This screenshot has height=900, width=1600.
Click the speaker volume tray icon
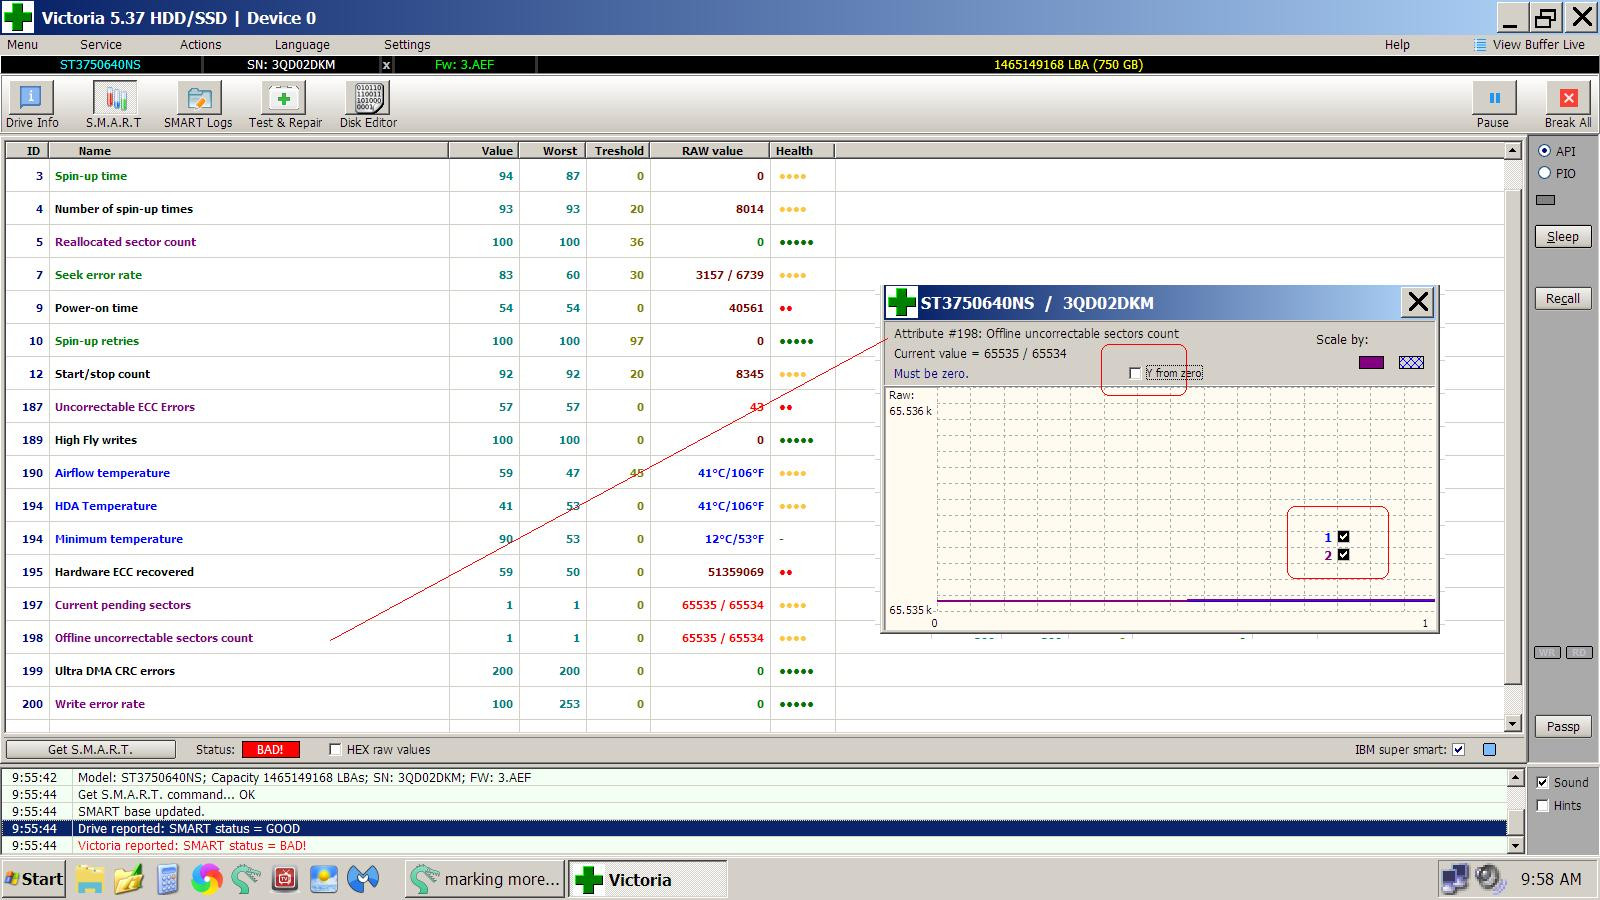click(x=1490, y=879)
